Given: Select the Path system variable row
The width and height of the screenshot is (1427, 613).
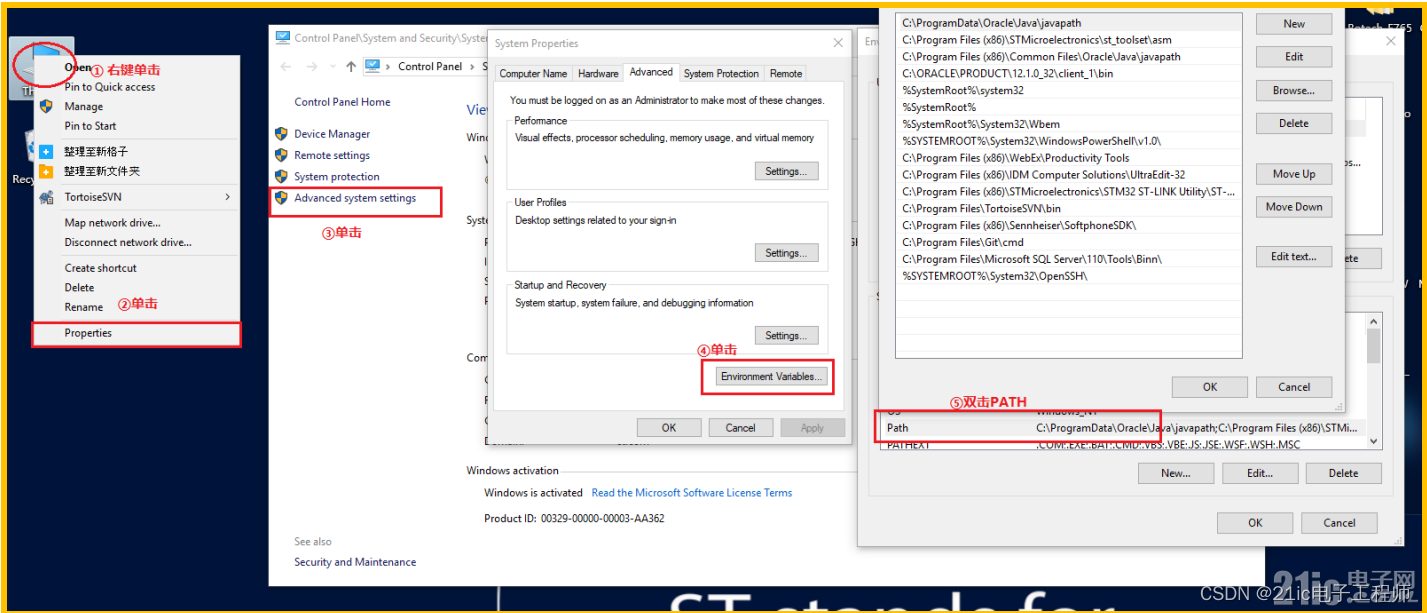Looking at the screenshot, I should (1121, 428).
